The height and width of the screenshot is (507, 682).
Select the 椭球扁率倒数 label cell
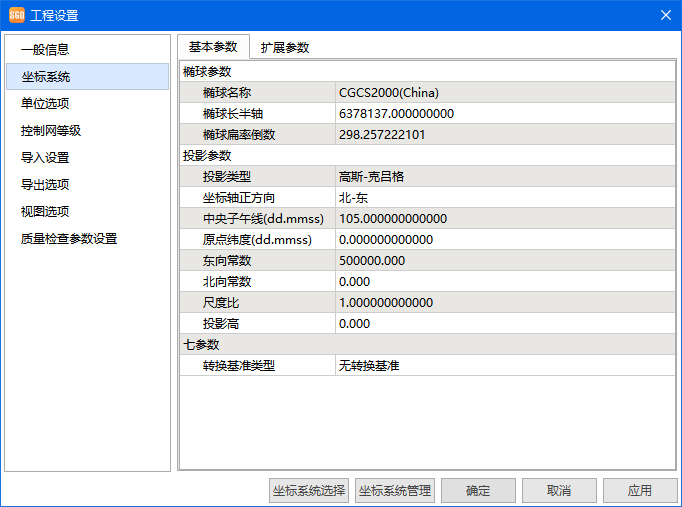(257, 134)
